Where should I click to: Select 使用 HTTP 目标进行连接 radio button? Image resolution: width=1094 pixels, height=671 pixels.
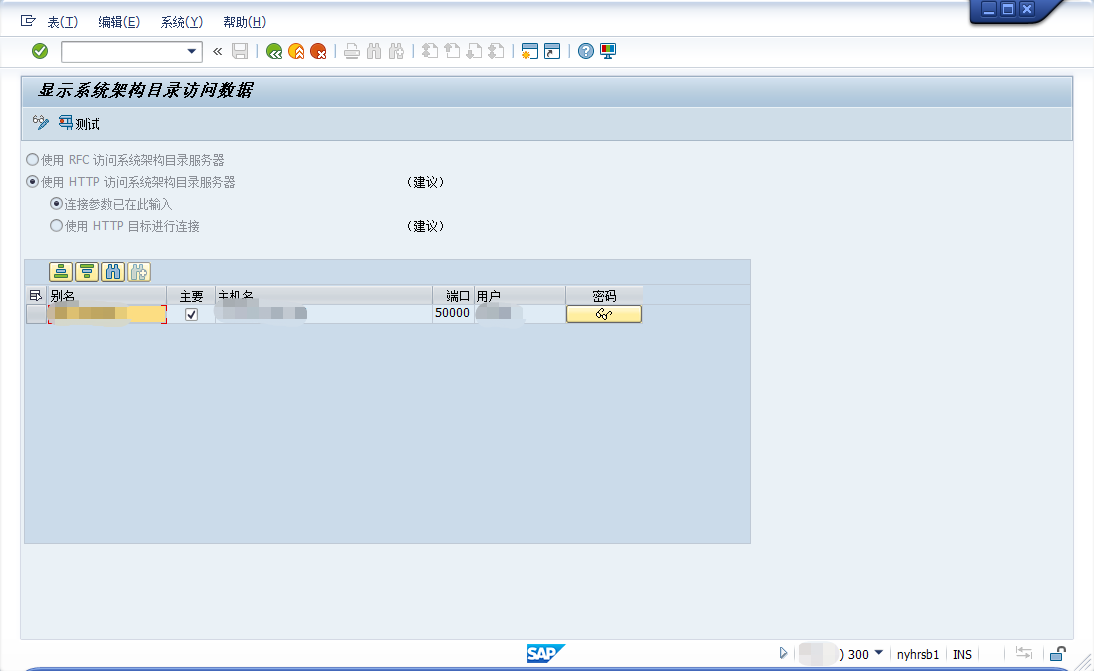57,225
